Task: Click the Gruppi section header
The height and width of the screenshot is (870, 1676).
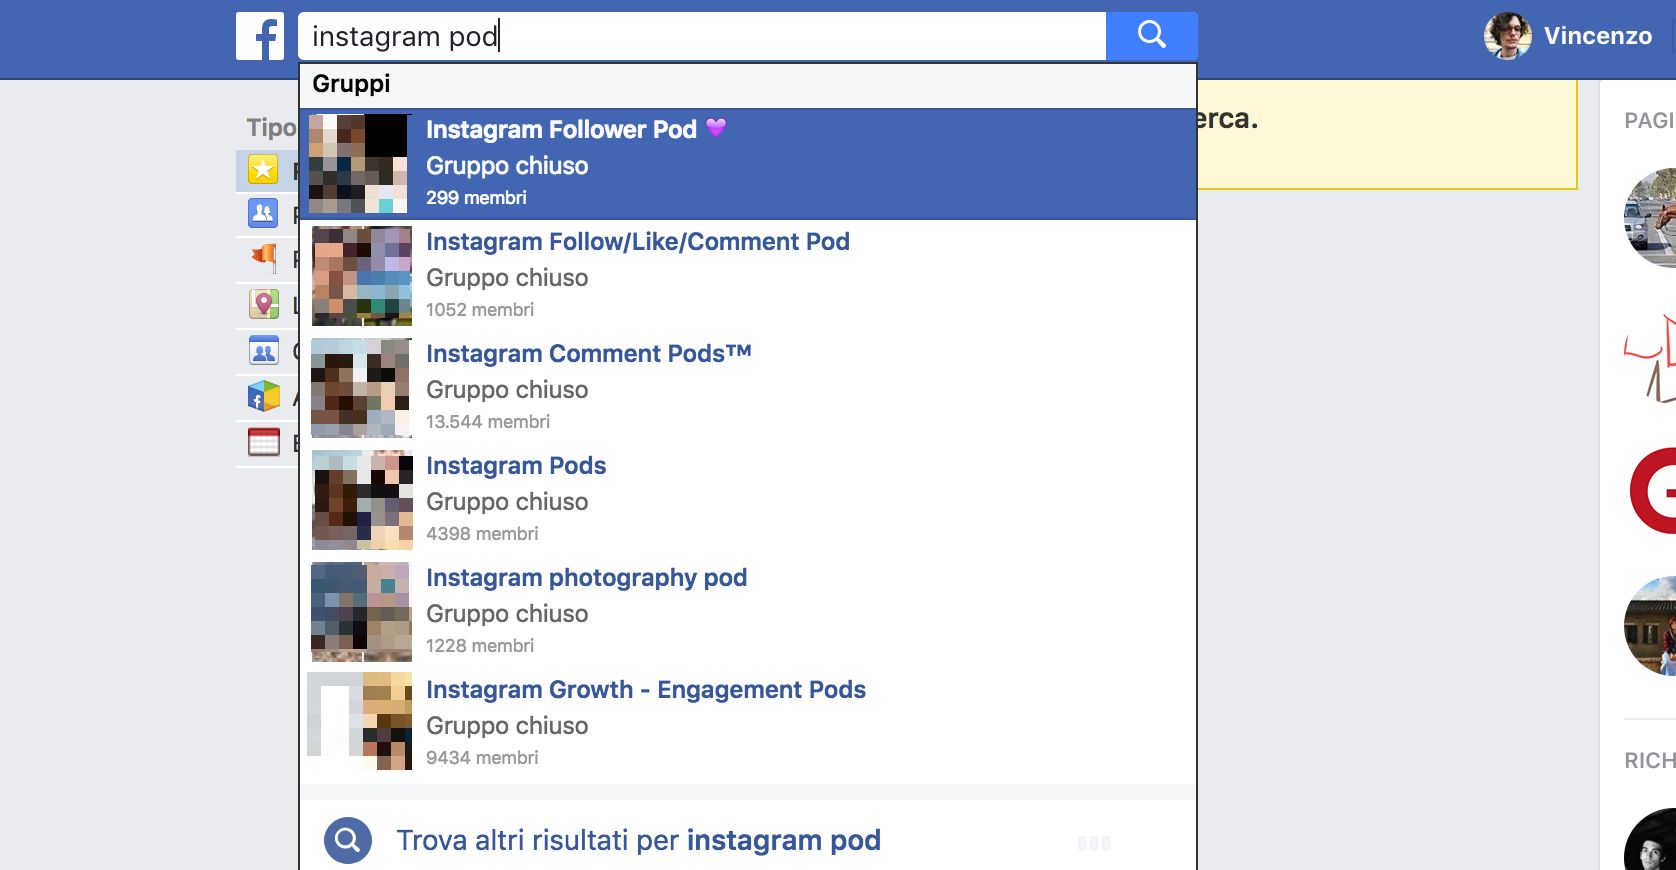Action: tap(351, 84)
